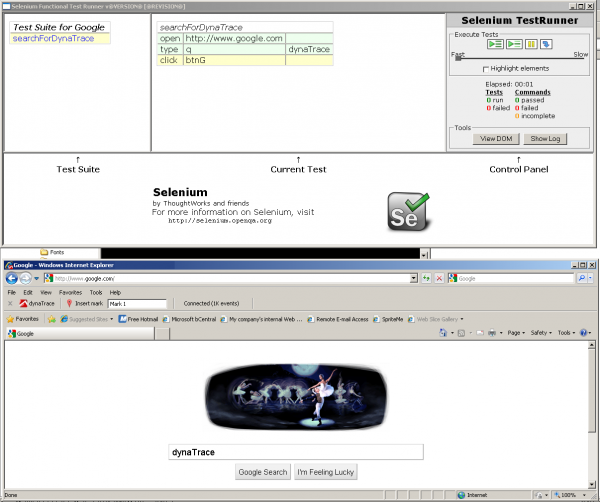Click the 'dynaTrace' value cell in test table
600x502 pixels.
(309, 49)
